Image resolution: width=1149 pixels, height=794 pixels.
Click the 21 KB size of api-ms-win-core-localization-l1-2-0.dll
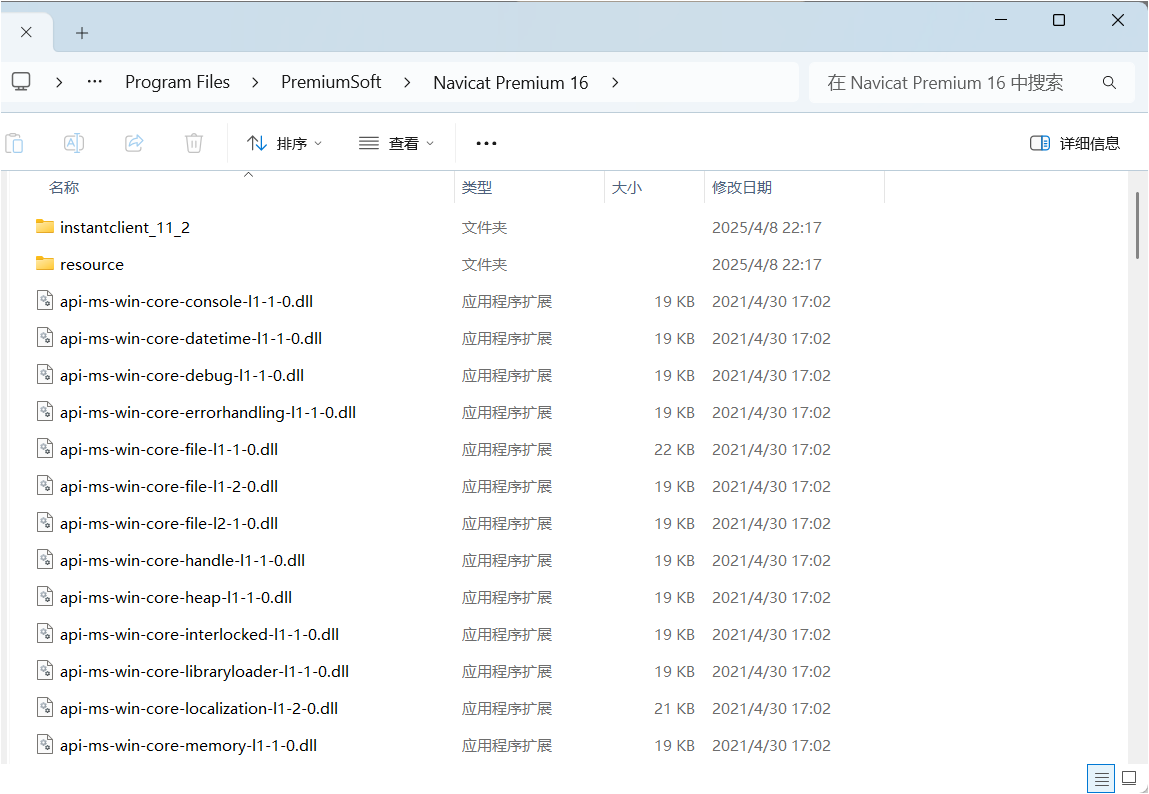[x=674, y=708]
